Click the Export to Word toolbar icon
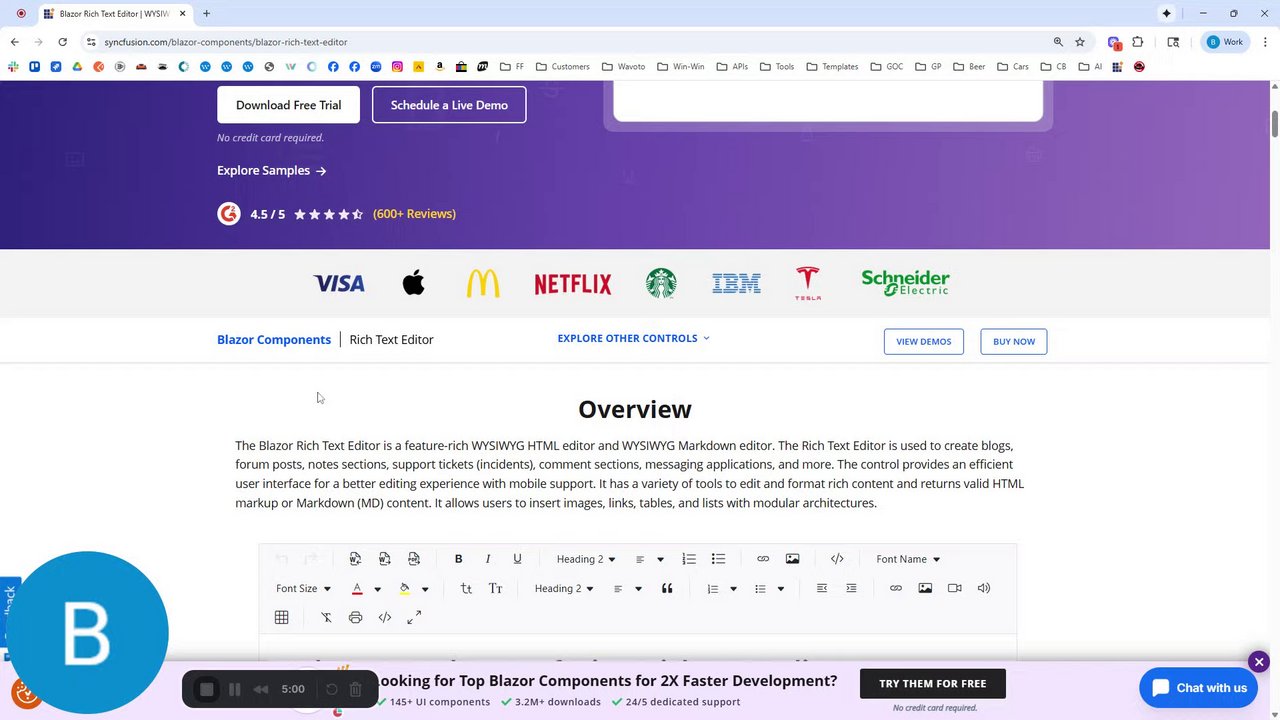Screen dimensions: 1280x720 tap(384, 559)
